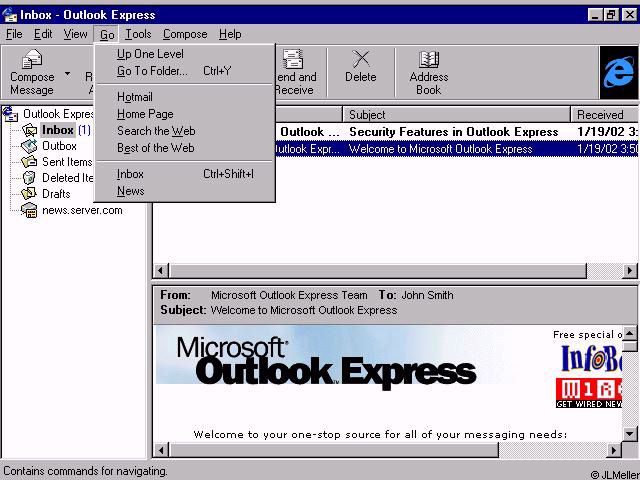Click the Internet Explorer logo icon
The height and width of the screenshot is (480, 640).
[x=619, y=72]
